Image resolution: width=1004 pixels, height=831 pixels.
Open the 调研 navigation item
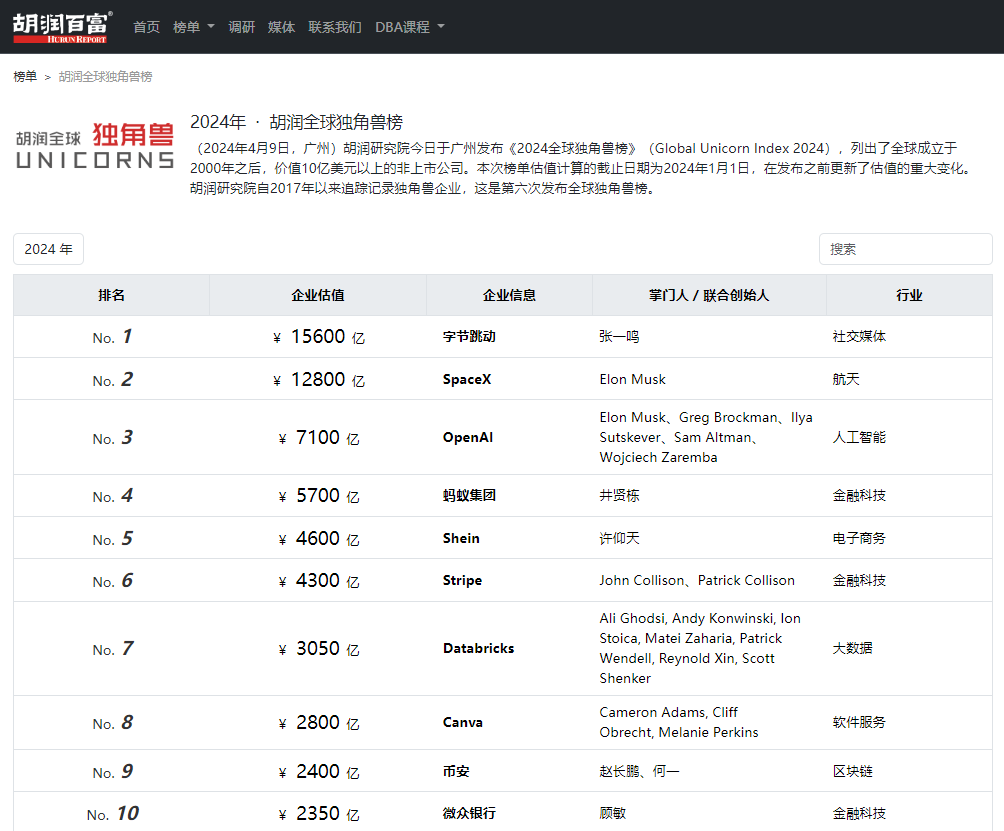coord(241,27)
